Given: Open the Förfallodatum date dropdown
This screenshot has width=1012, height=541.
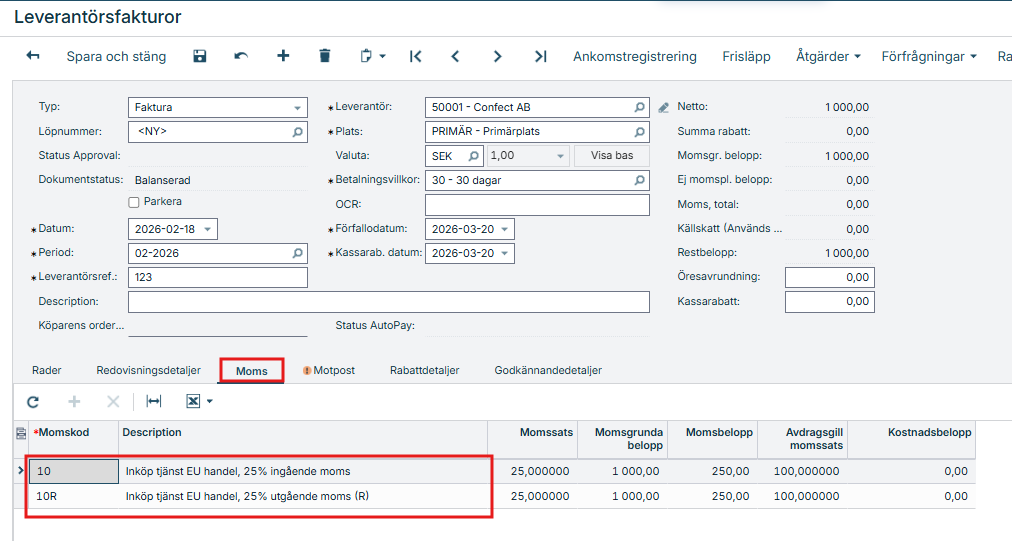Looking at the screenshot, I should coord(505,229).
